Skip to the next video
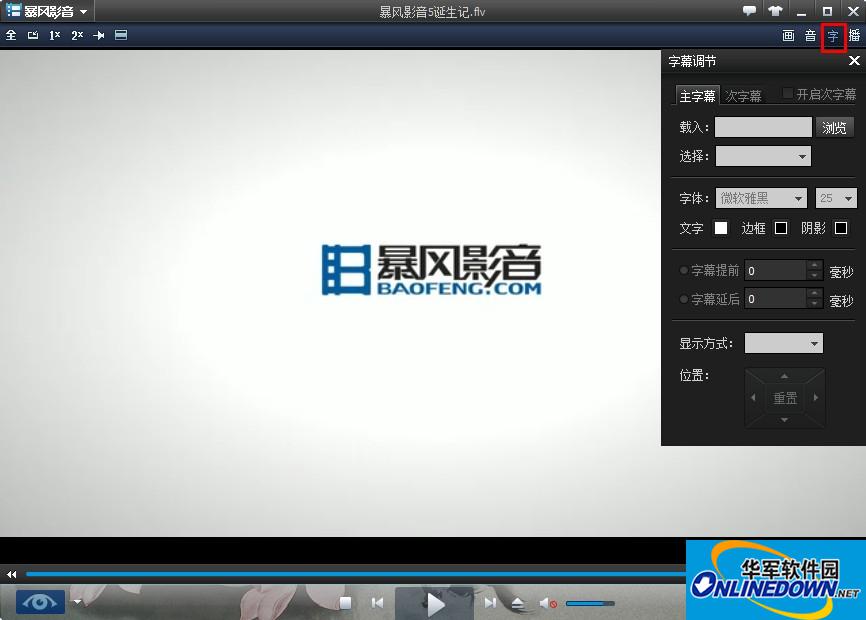Viewport: 866px width, 620px height. (x=489, y=603)
